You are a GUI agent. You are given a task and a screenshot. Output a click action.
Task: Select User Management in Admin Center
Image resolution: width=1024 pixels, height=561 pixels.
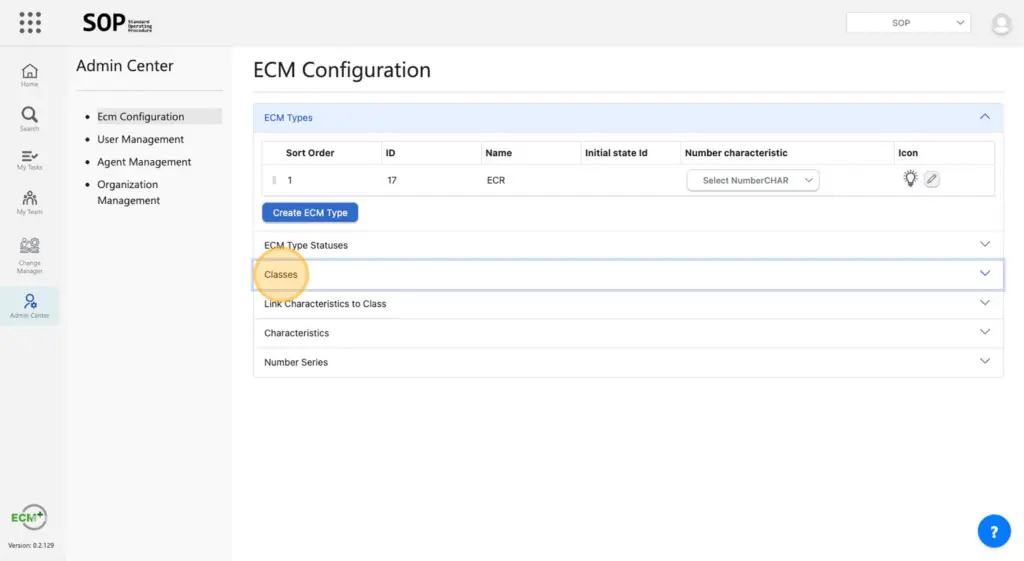[140, 140]
